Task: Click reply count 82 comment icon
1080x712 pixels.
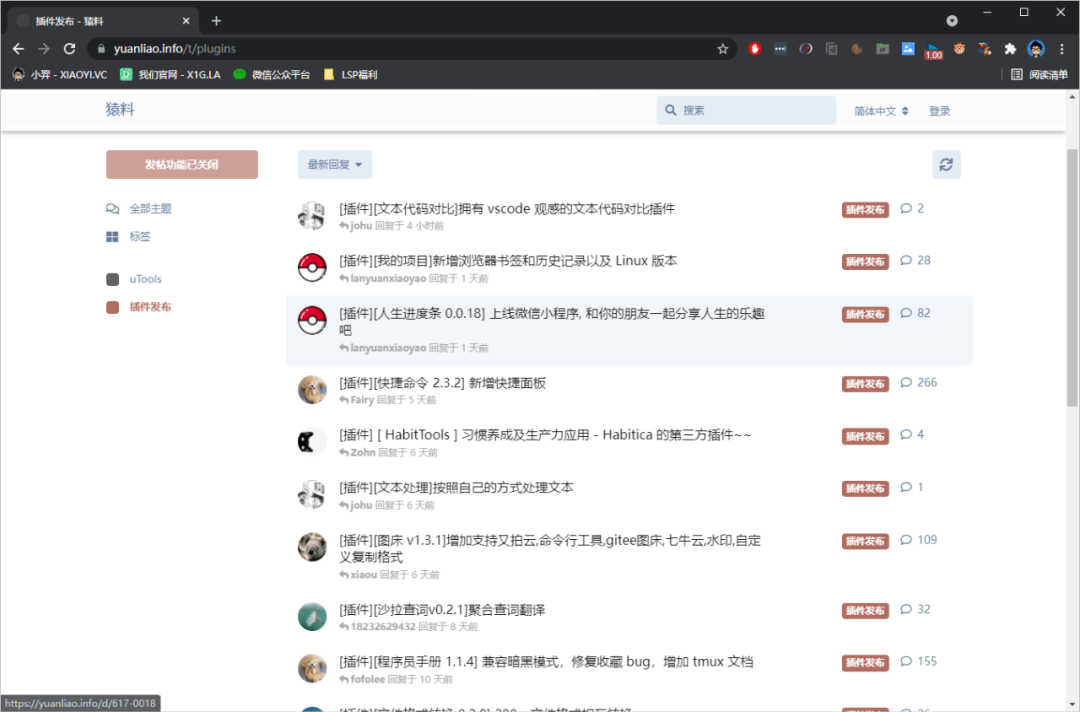Action: 906,313
